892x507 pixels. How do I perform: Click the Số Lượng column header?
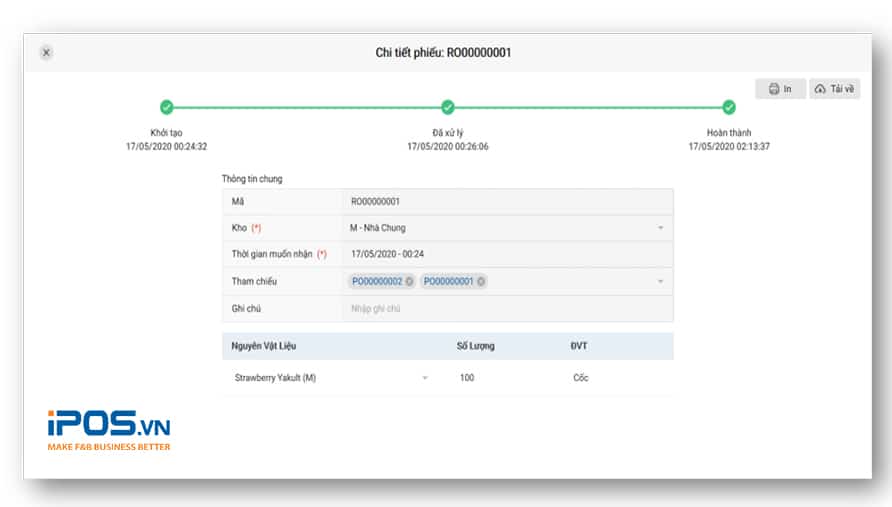tap(475, 346)
